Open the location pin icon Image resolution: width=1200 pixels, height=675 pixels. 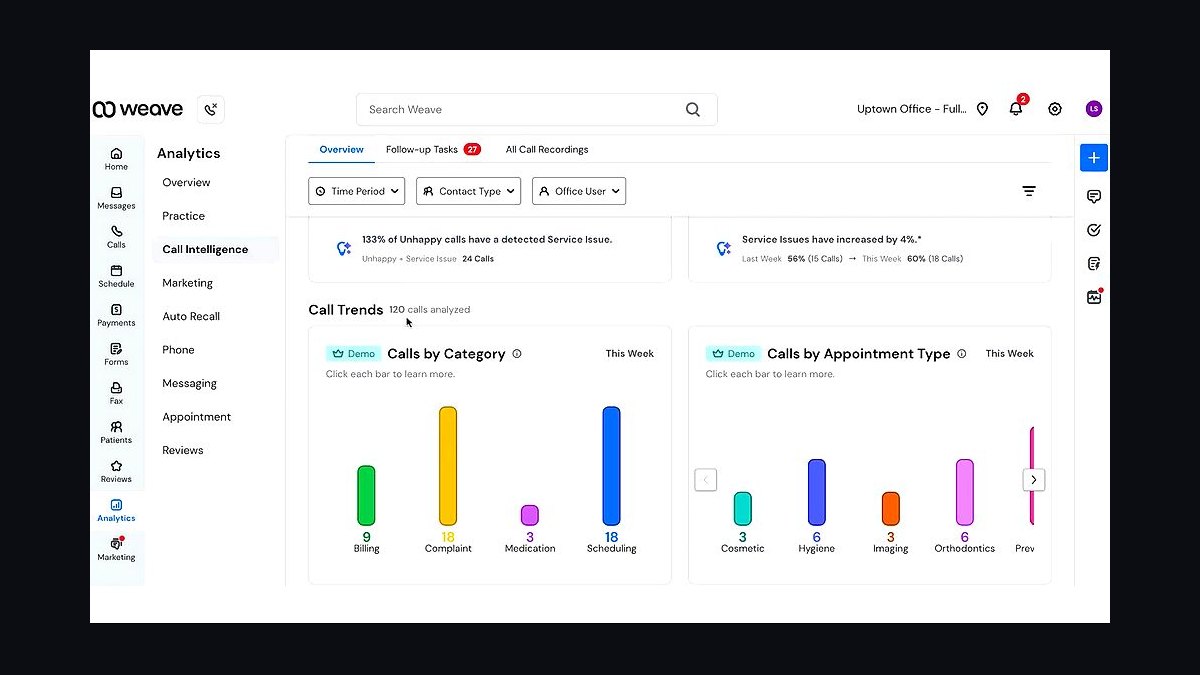982,109
